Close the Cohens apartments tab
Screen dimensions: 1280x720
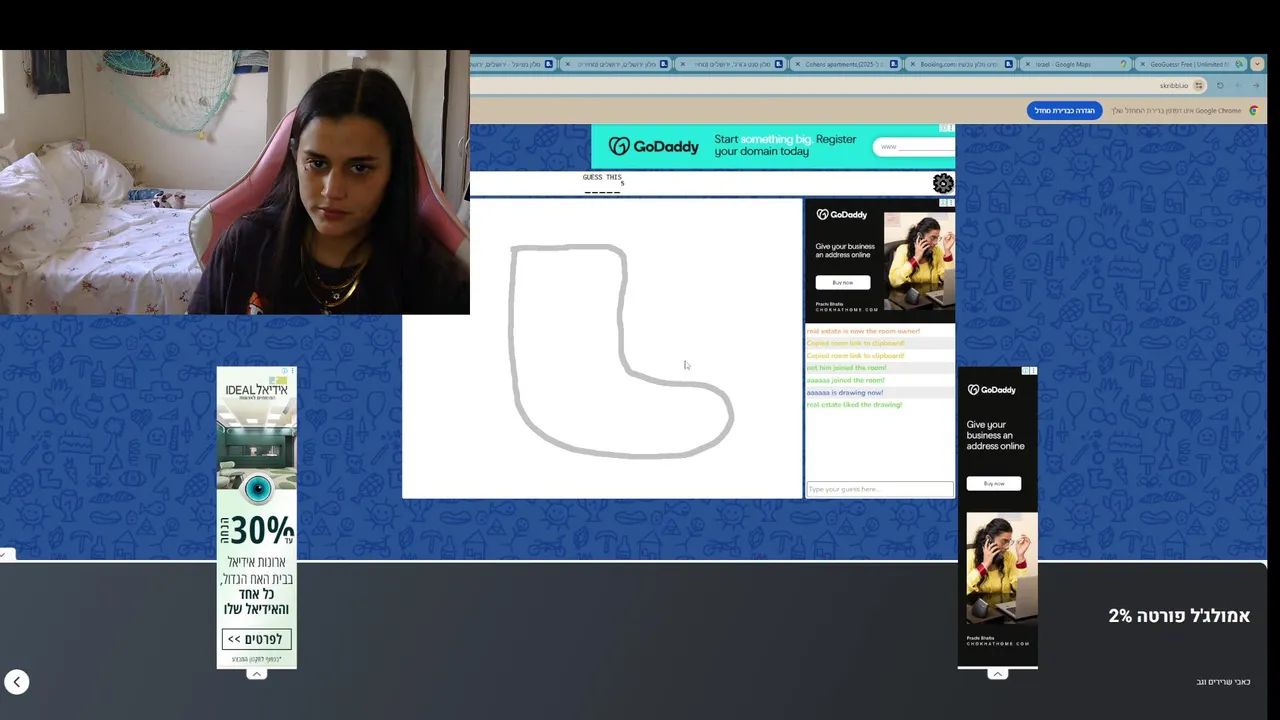tap(797, 64)
